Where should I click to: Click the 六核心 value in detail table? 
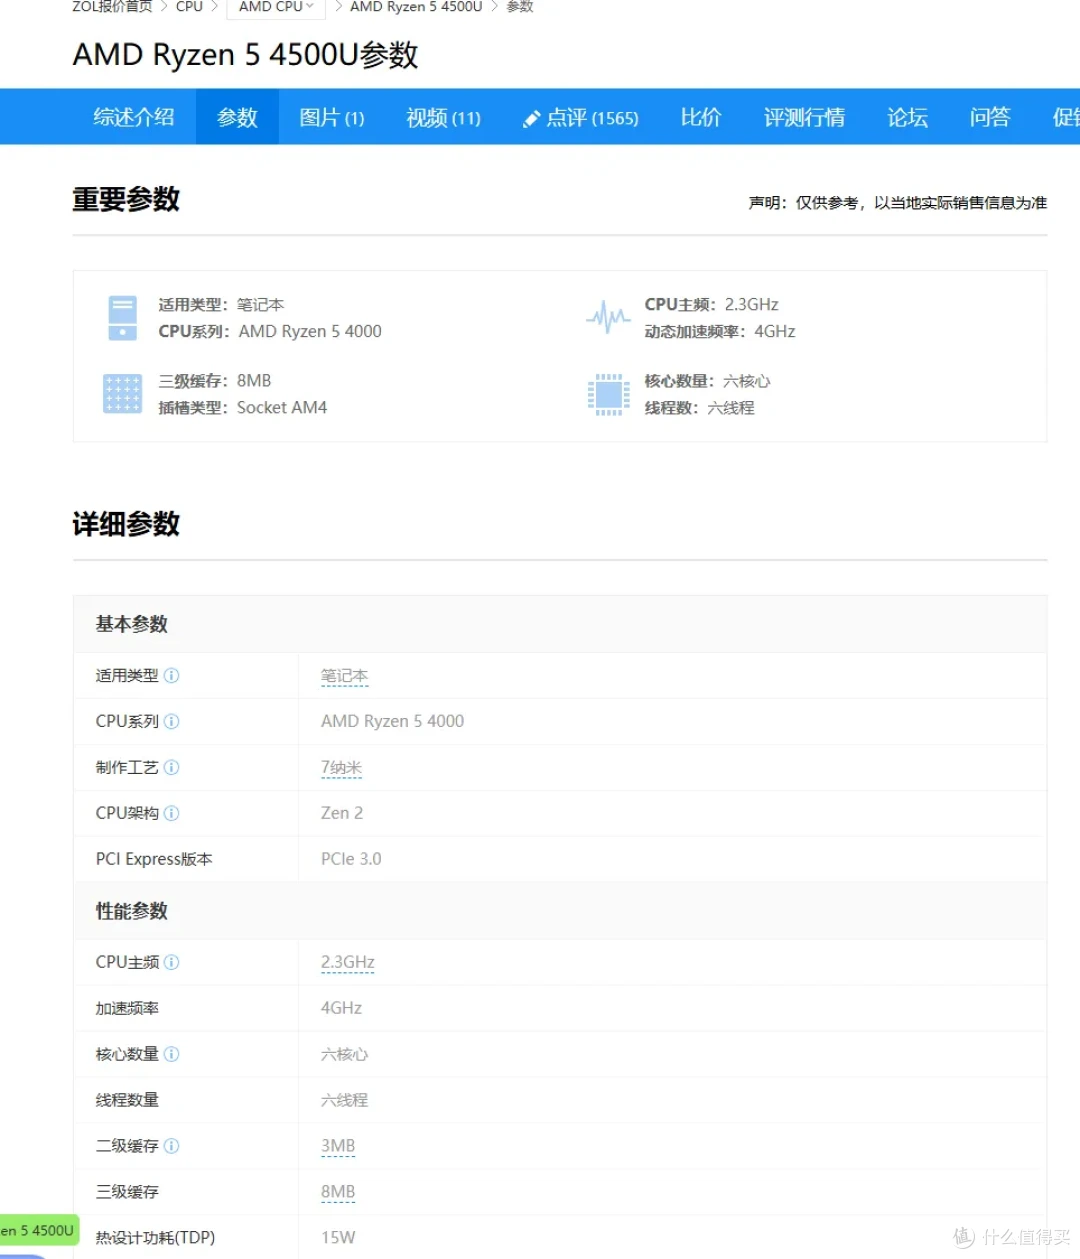point(344,1054)
